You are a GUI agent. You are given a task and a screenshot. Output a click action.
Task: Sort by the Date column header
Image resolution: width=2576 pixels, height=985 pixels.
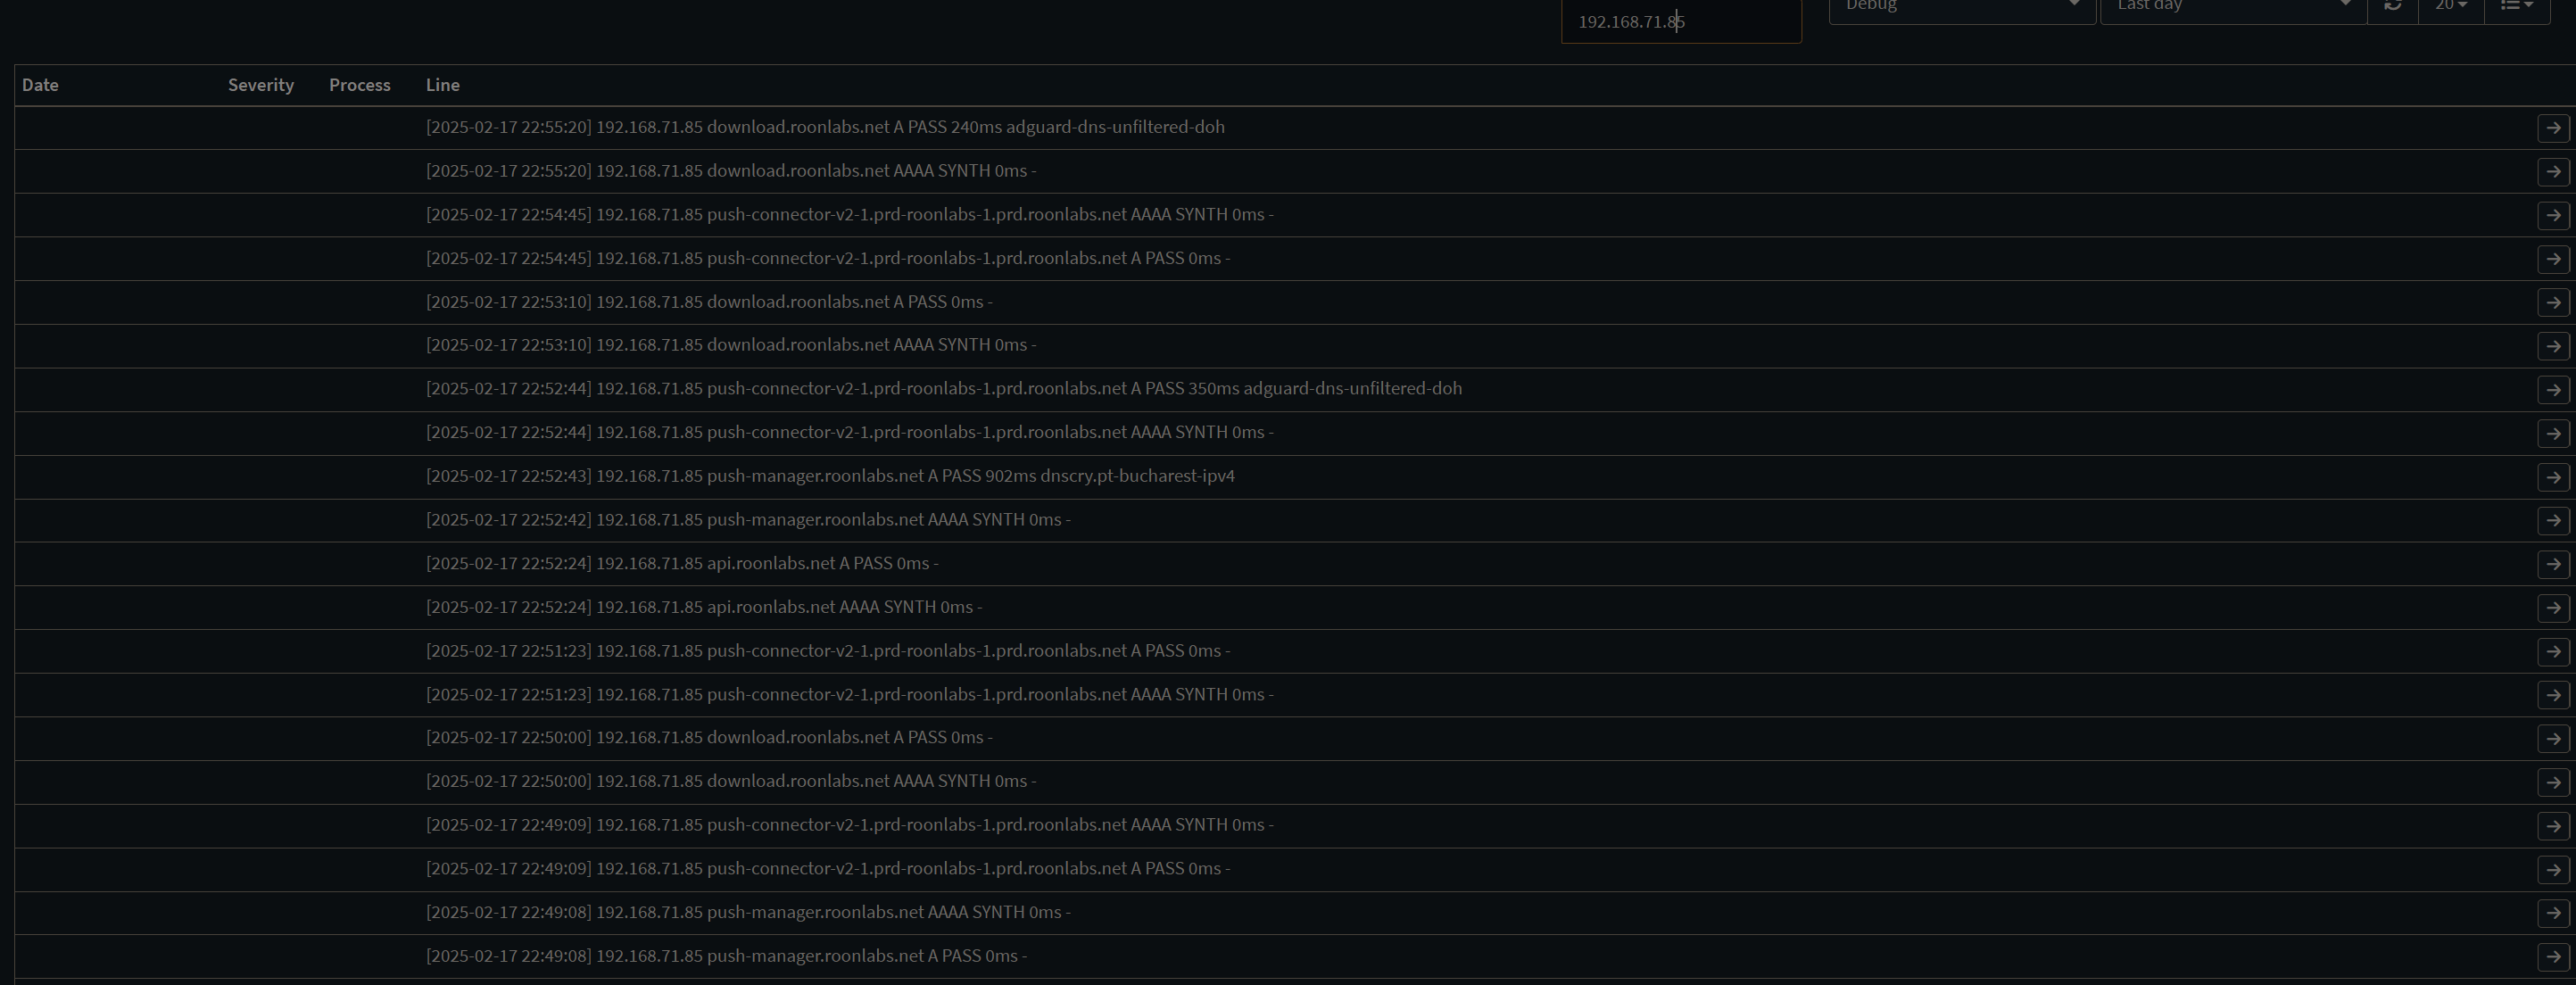[x=40, y=85]
